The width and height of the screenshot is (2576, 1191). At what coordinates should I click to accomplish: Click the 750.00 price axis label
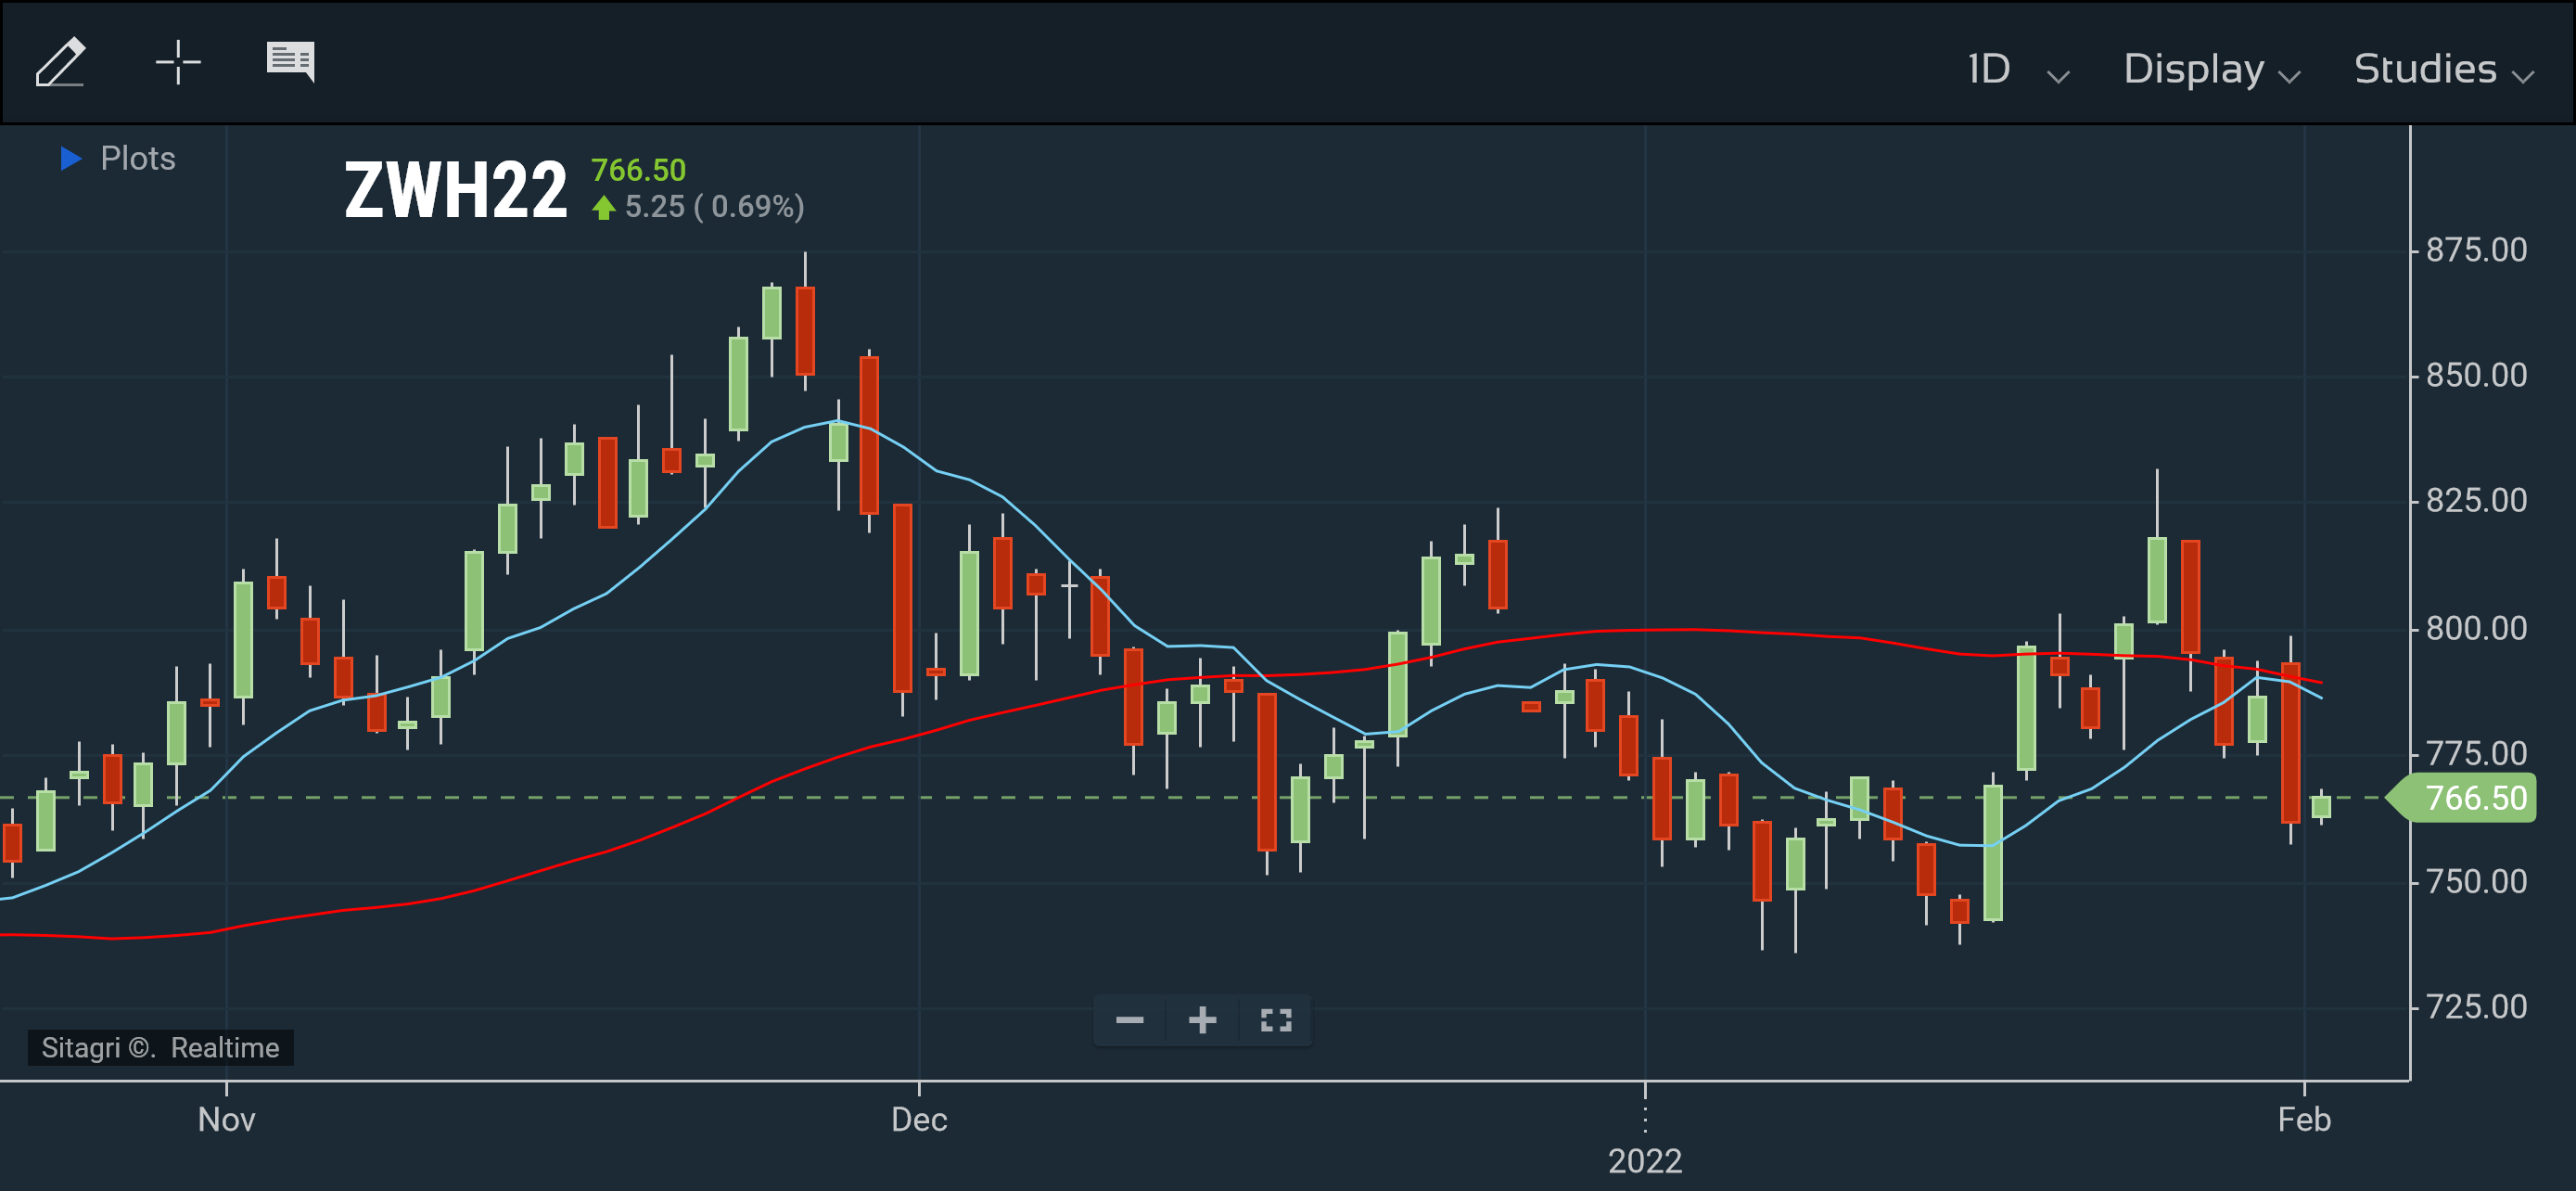(2476, 881)
